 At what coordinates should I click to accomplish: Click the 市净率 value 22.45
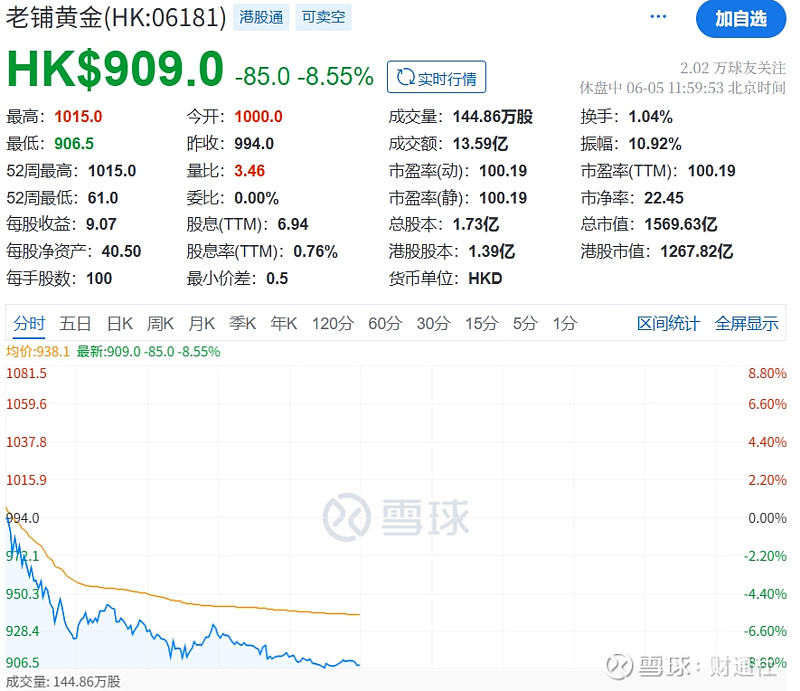[x=664, y=198]
